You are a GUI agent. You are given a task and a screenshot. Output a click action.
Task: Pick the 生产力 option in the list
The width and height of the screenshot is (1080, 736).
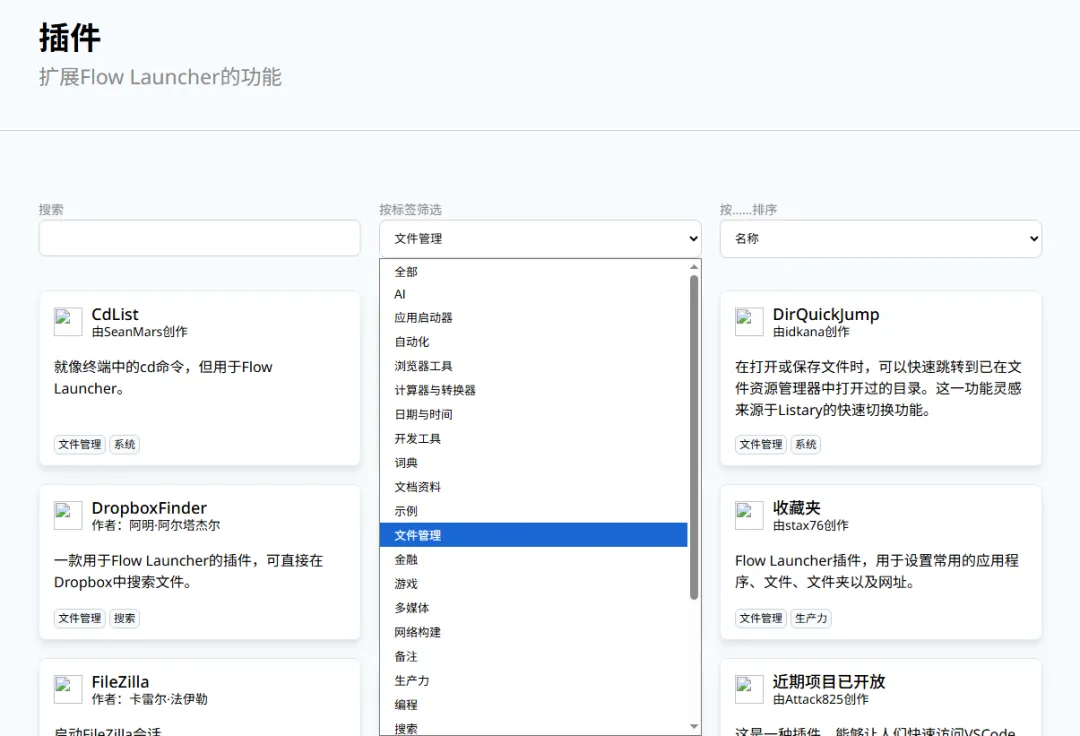(534, 680)
